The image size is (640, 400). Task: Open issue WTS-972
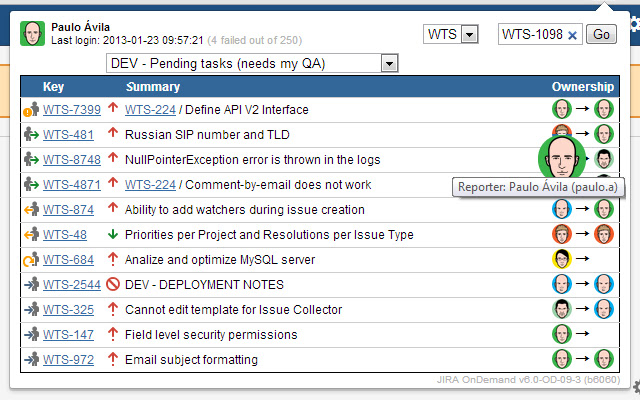tap(68, 360)
